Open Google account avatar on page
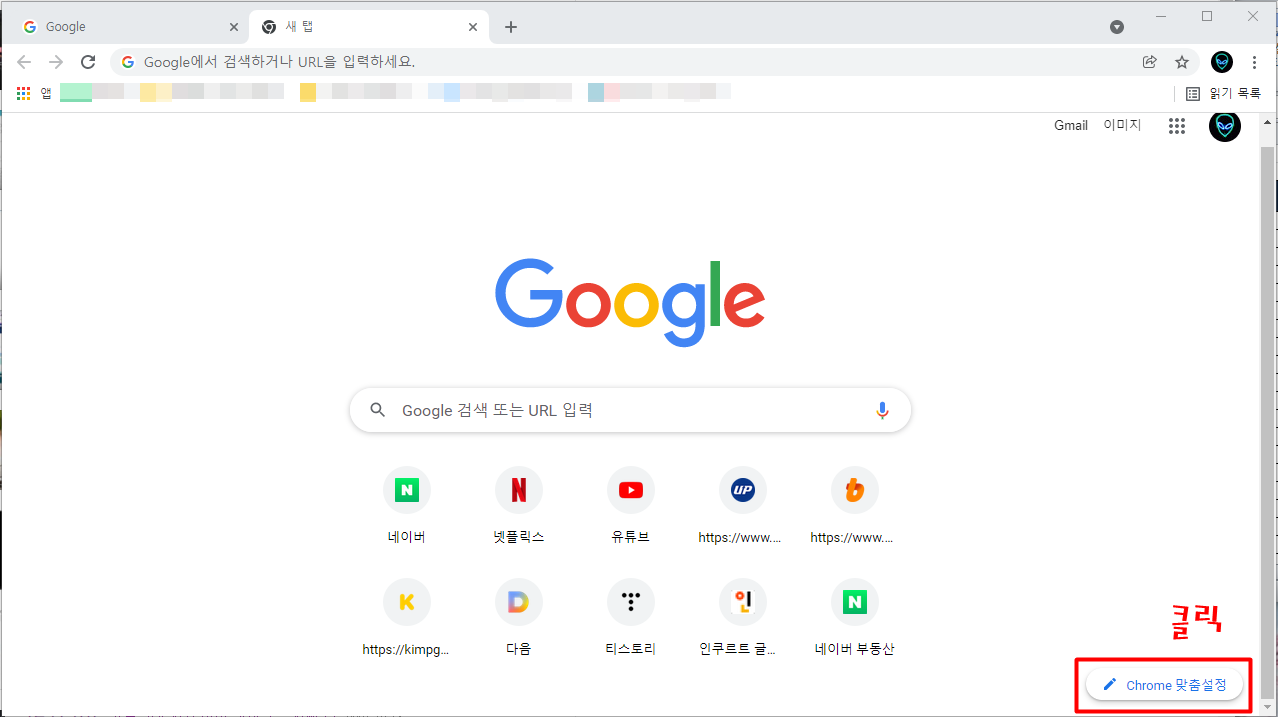1278x717 pixels. [1225, 126]
